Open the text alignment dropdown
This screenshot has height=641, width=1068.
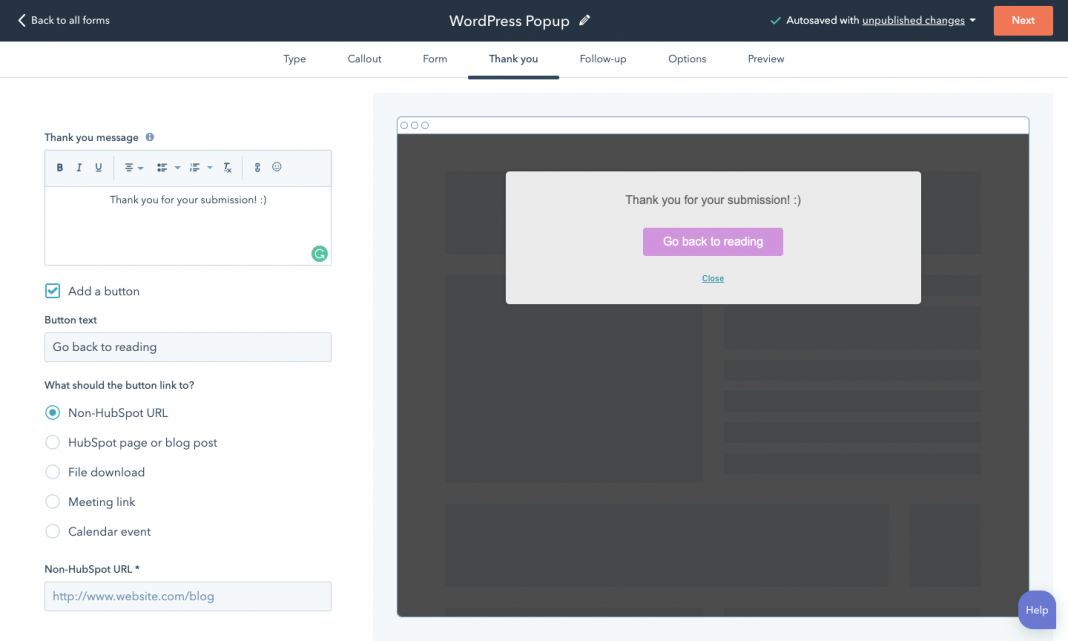133,167
